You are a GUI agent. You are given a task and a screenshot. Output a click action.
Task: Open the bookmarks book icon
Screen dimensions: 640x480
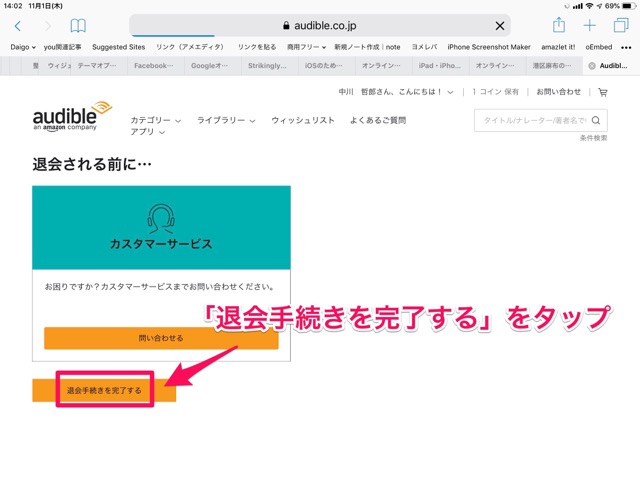[x=78, y=26]
